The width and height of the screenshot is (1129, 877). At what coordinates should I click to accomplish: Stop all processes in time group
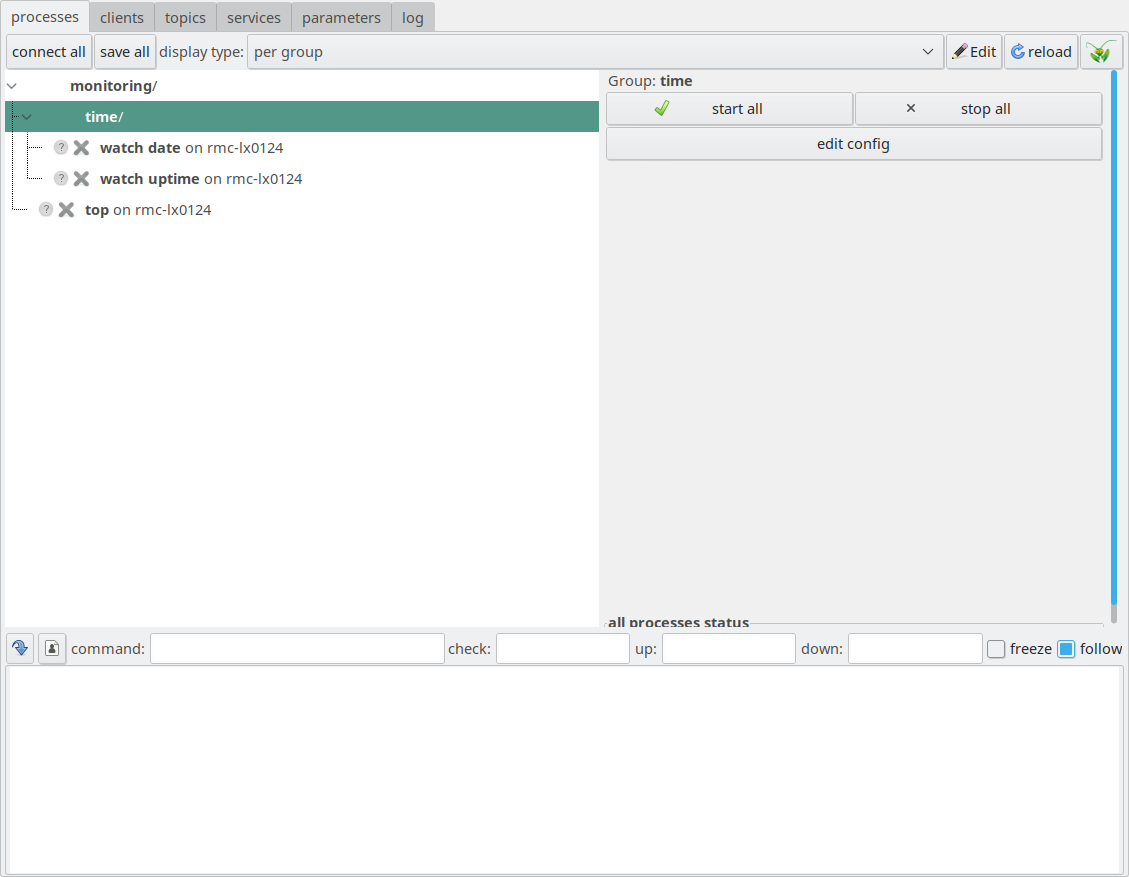point(979,109)
